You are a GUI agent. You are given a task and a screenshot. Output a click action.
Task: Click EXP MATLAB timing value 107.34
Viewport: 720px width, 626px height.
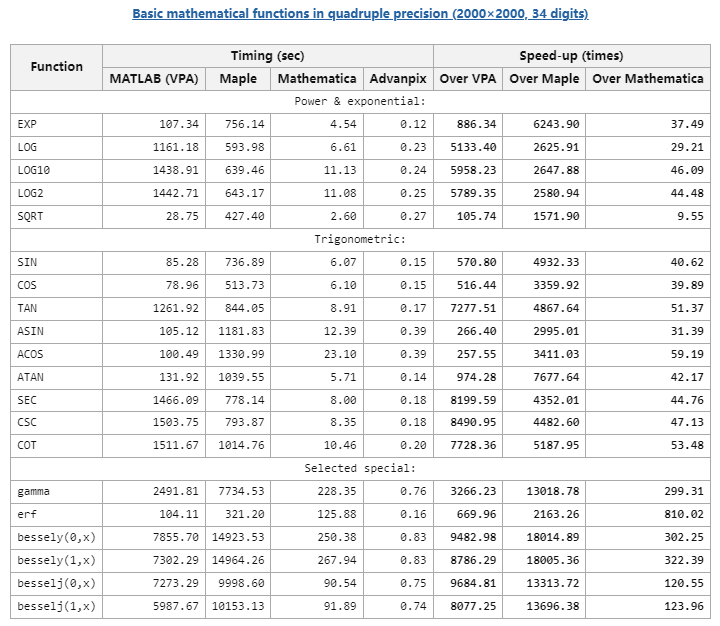[179, 124]
